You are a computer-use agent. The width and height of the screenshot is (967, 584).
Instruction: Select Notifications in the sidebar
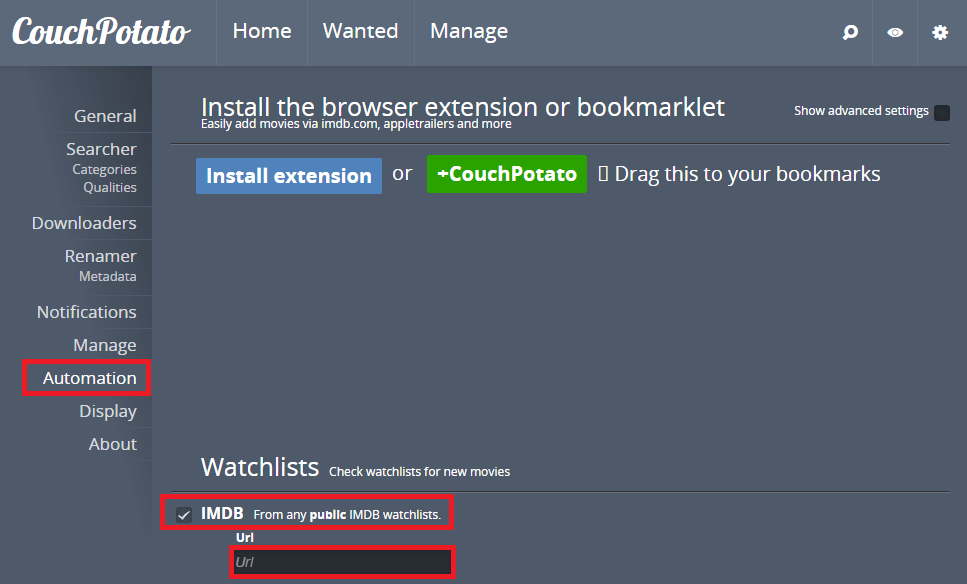(87, 312)
